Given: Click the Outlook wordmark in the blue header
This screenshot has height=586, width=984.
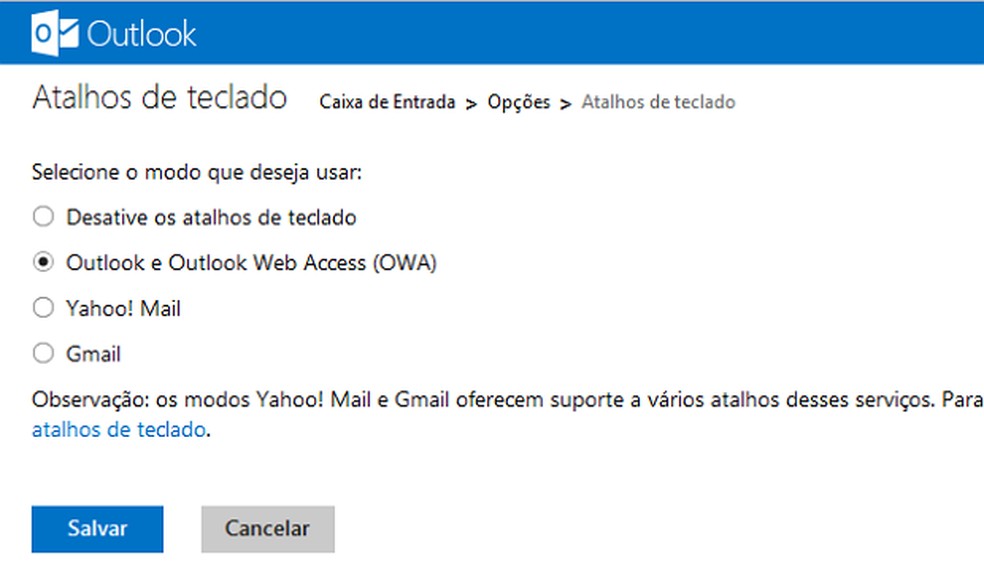Looking at the screenshot, I should coord(143,32).
